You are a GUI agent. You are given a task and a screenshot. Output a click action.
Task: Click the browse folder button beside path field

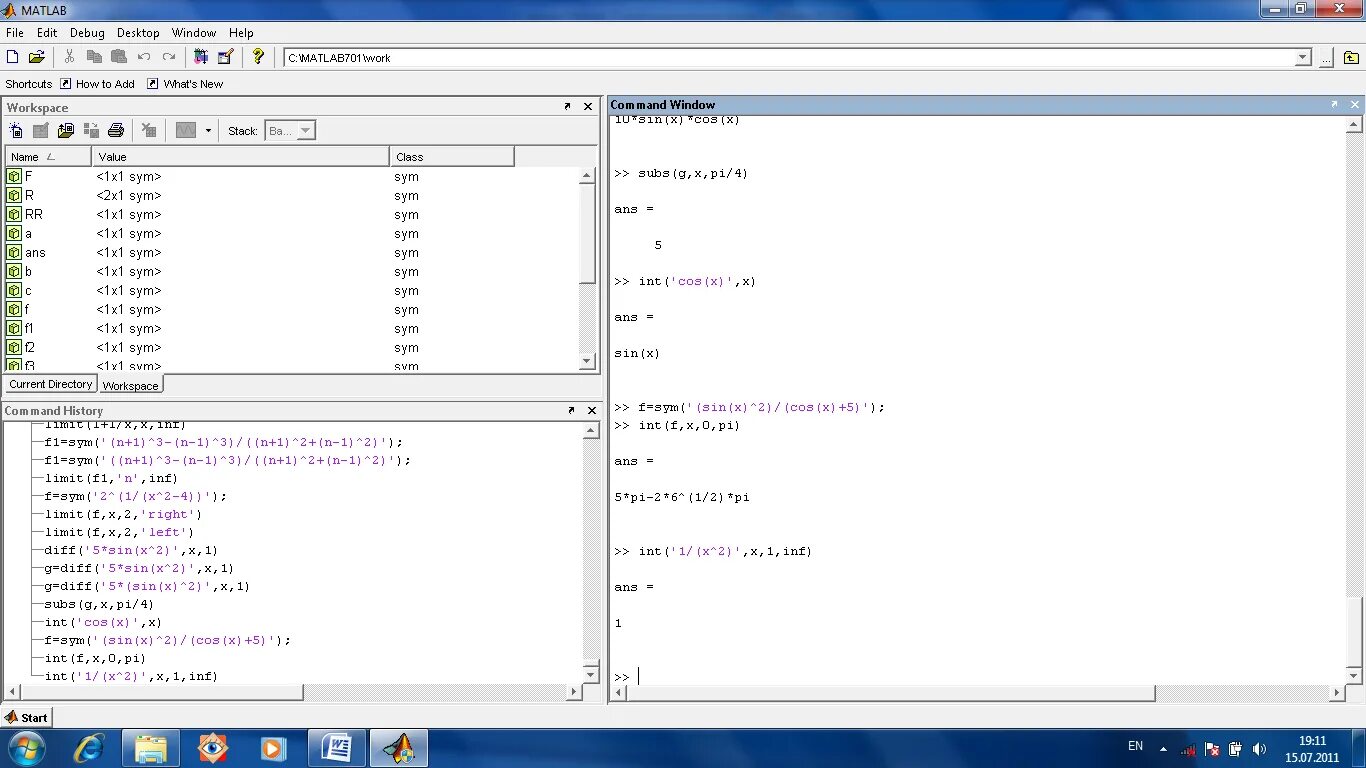point(1326,58)
